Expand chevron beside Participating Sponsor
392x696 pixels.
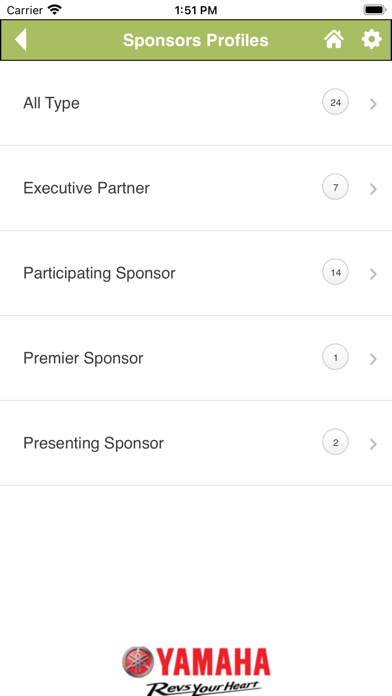coord(373,274)
